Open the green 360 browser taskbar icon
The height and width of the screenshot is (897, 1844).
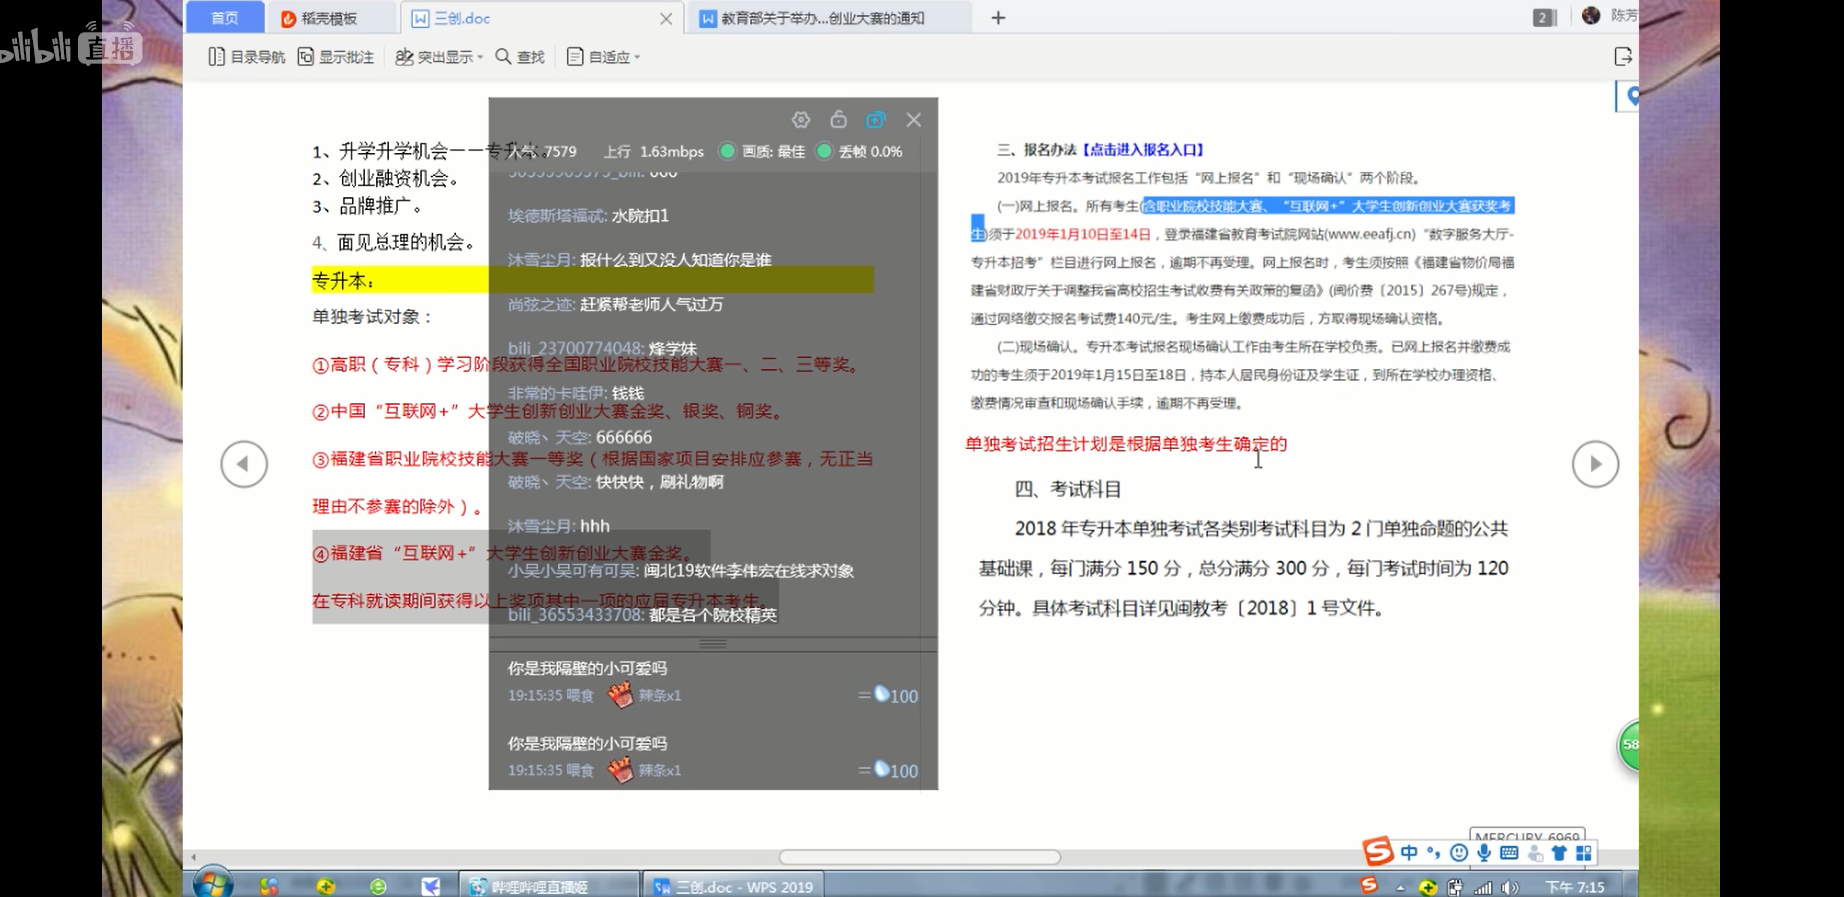[378, 887]
